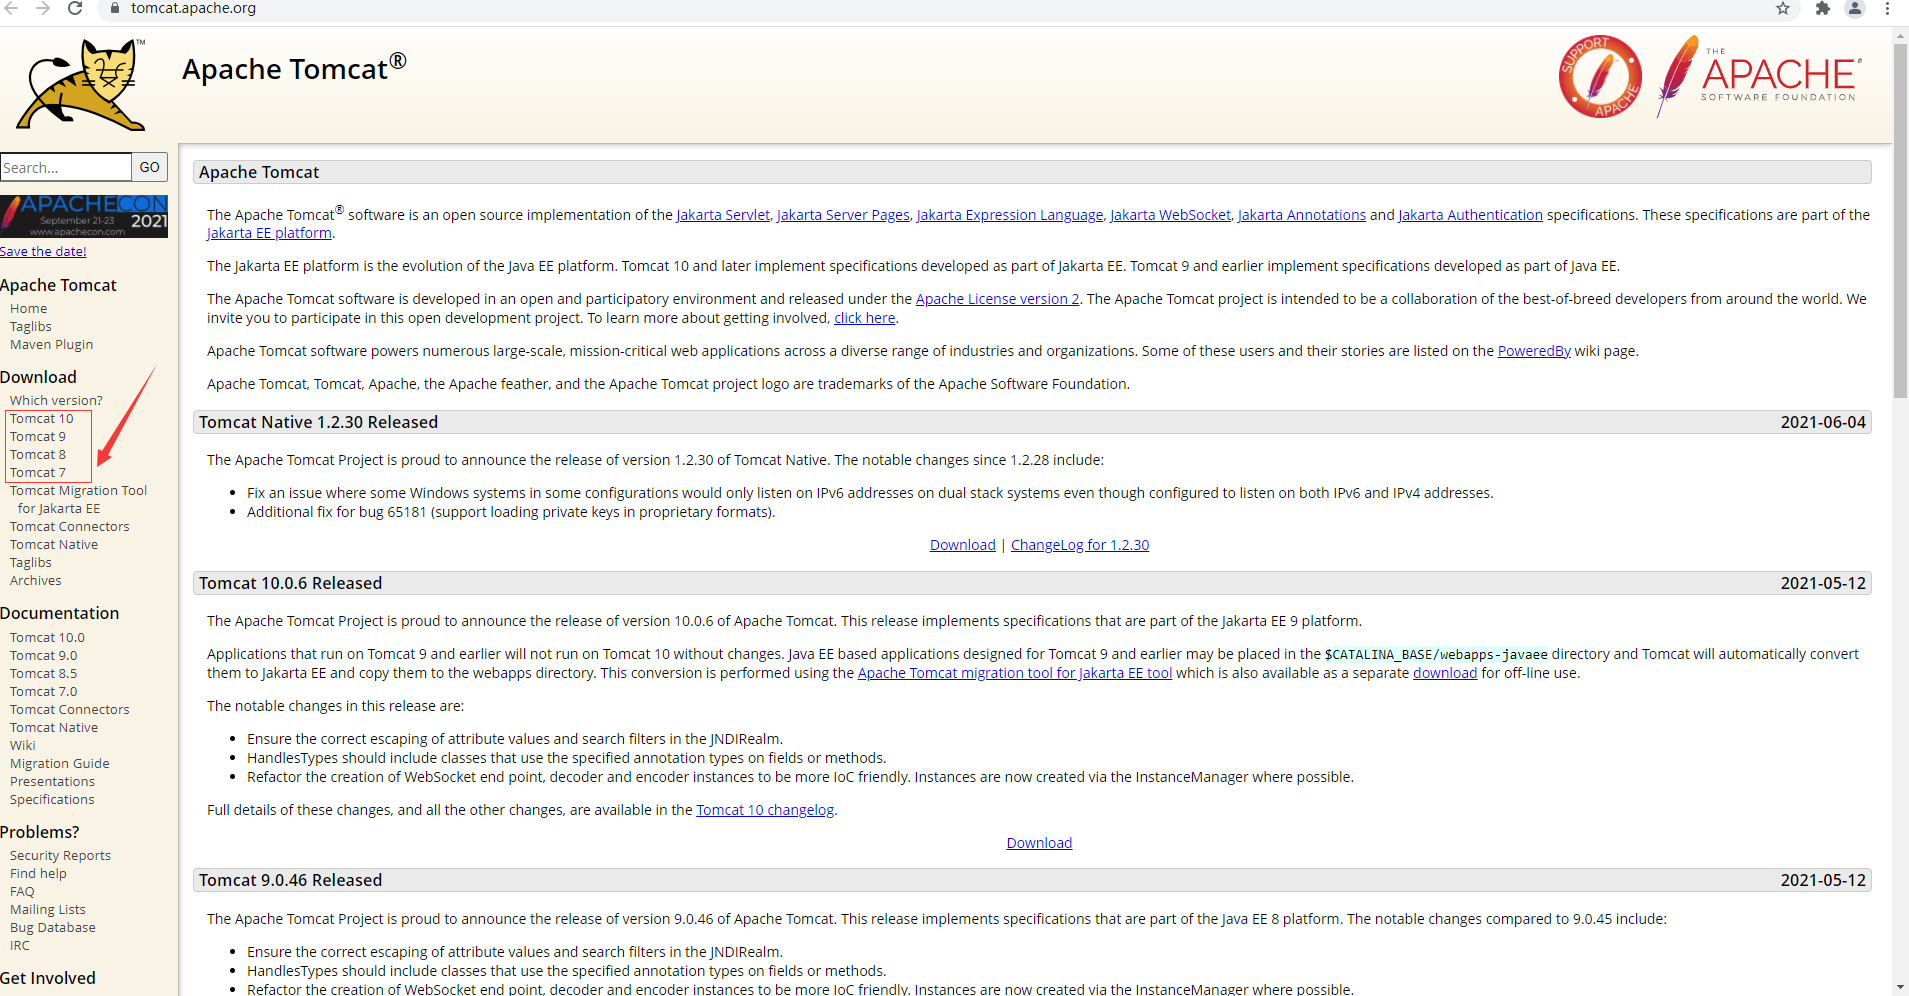Click the browser back arrow

(x=11, y=8)
